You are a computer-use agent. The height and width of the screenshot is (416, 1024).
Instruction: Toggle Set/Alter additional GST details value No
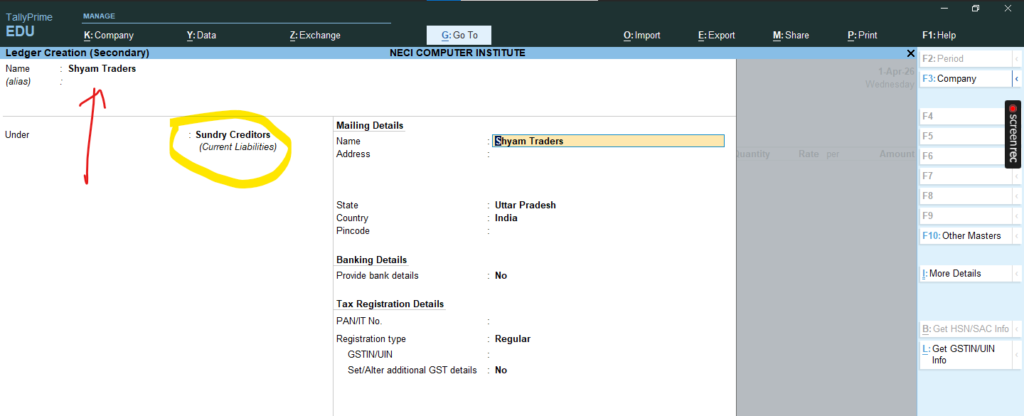coord(501,370)
